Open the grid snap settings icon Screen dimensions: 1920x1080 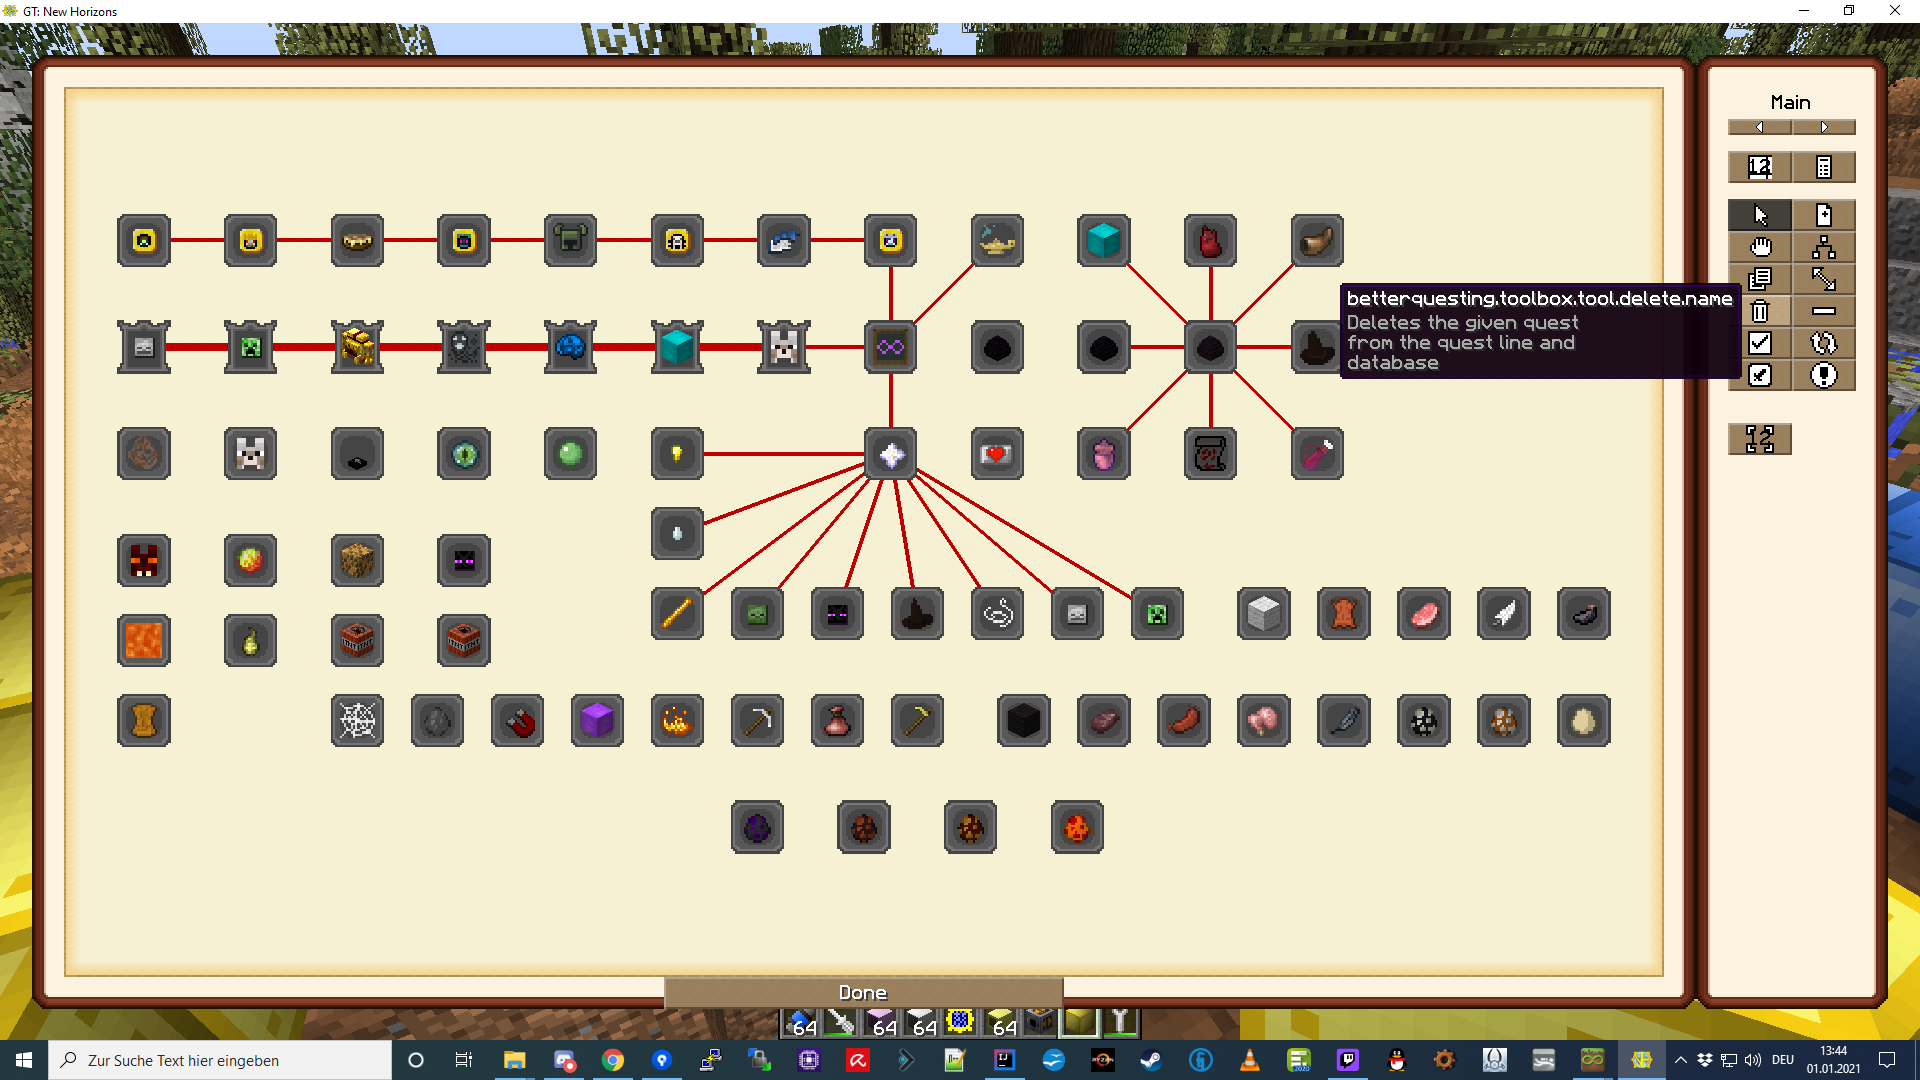[x=1760, y=439]
